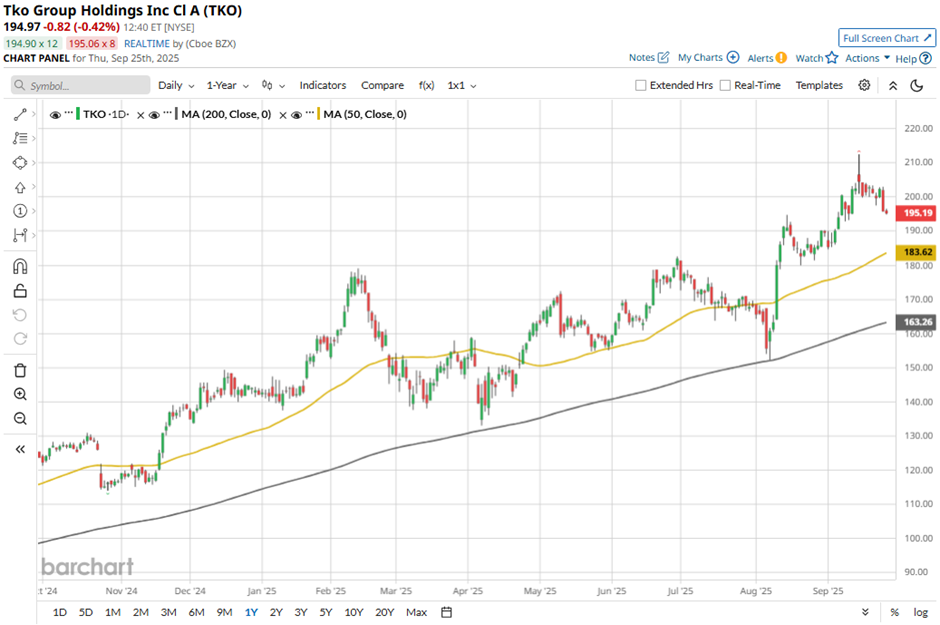The width and height of the screenshot is (940, 625).
Task: Add to My Charts
Action: tap(708, 58)
